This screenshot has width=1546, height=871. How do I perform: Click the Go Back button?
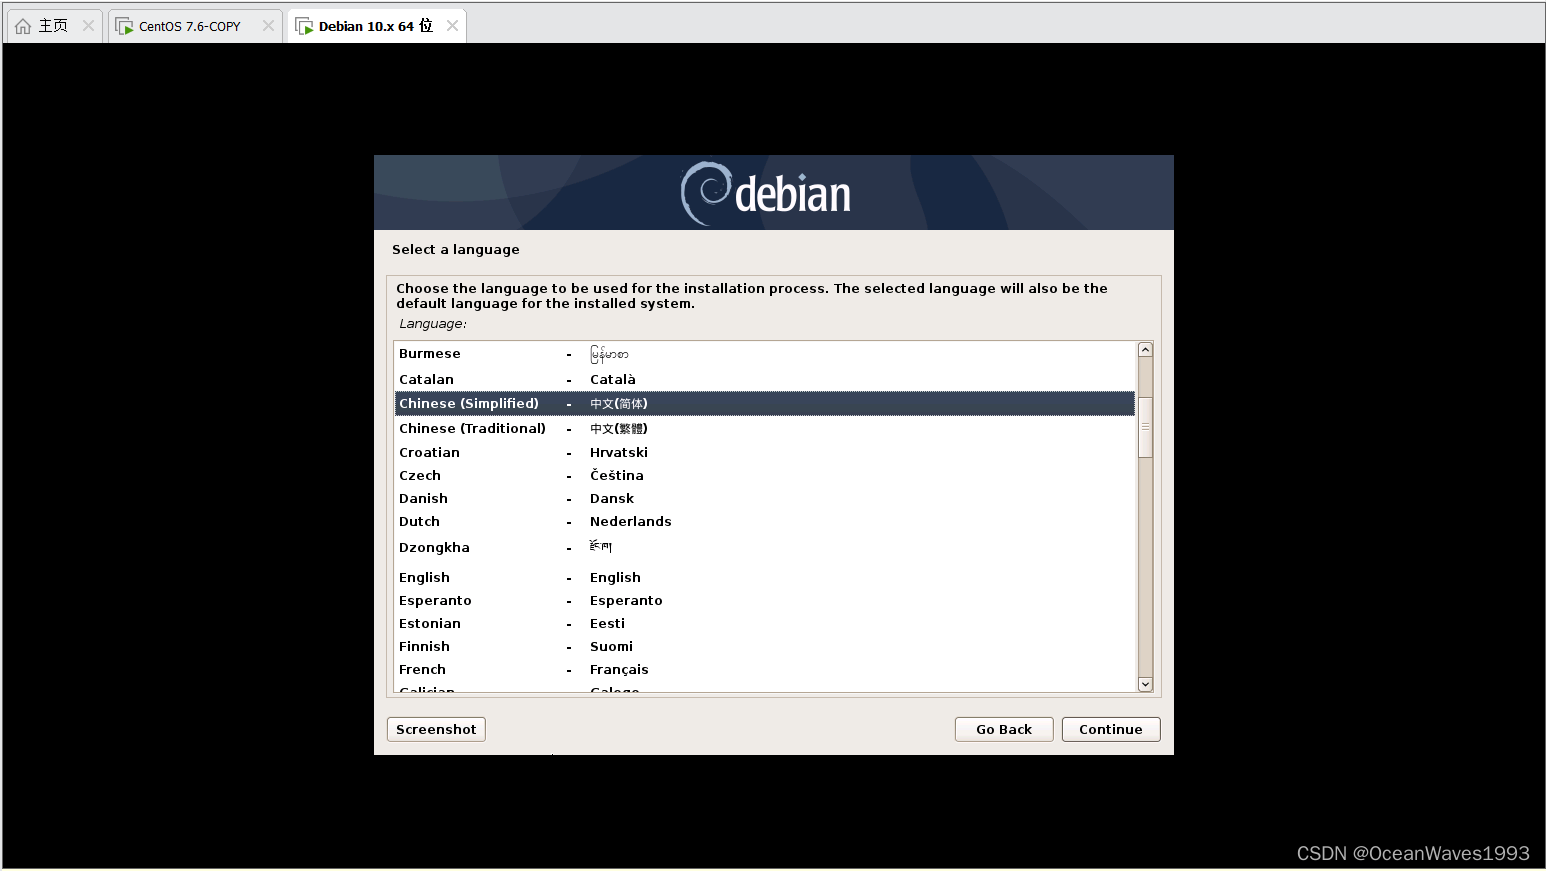pyautogui.click(x=1004, y=729)
